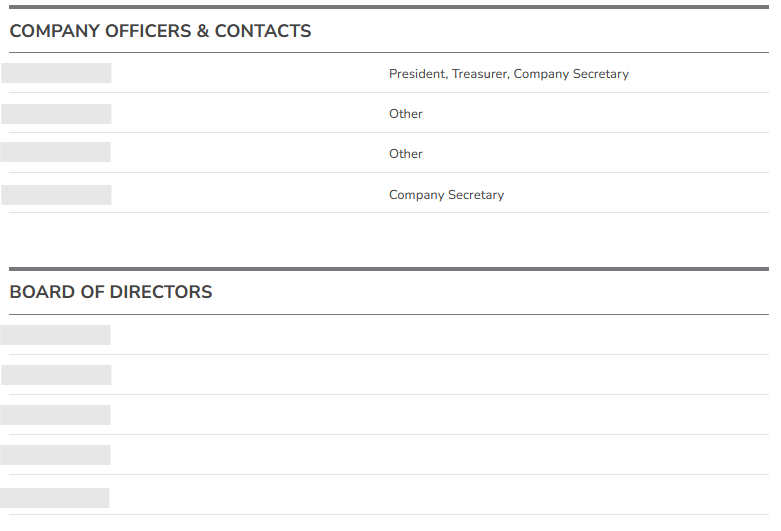Select the redacted name in the first Other row
This screenshot has width=781, height=531.
coord(56,114)
